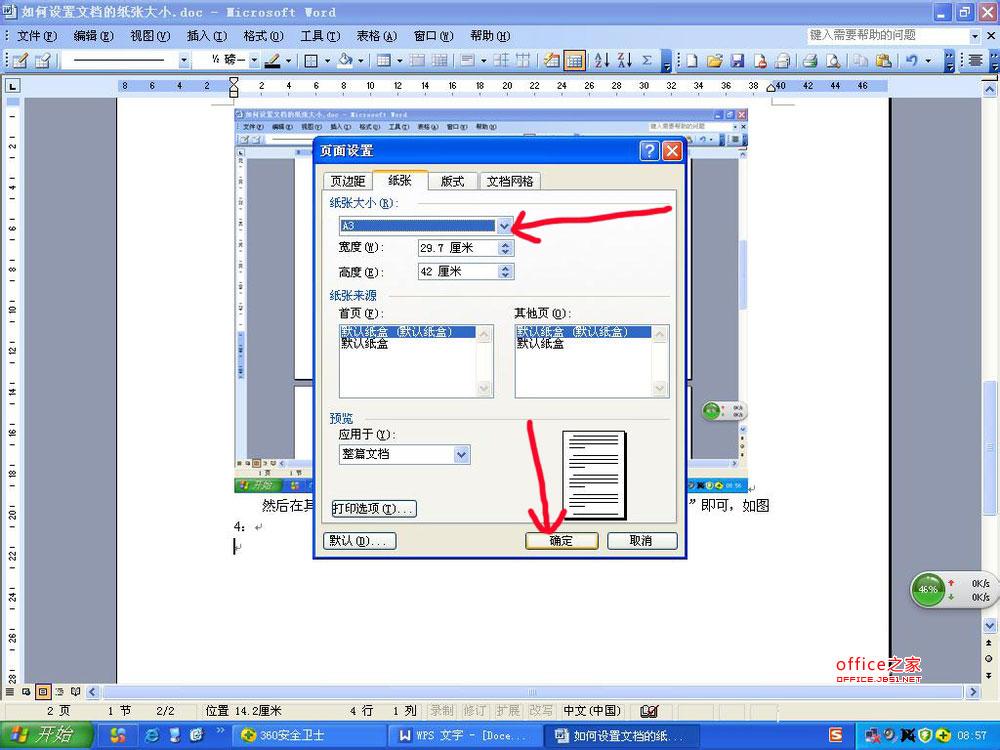Open the 表格(A) menu

[x=376, y=36]
